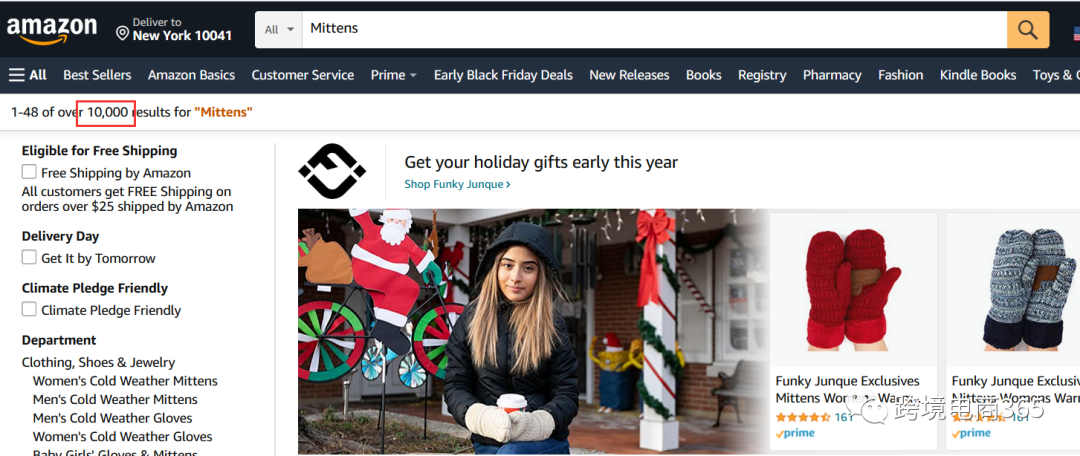1080x456 pixels.
Task: Select Women's Cold Weather Mittens department
Action: tap(125, 381)
